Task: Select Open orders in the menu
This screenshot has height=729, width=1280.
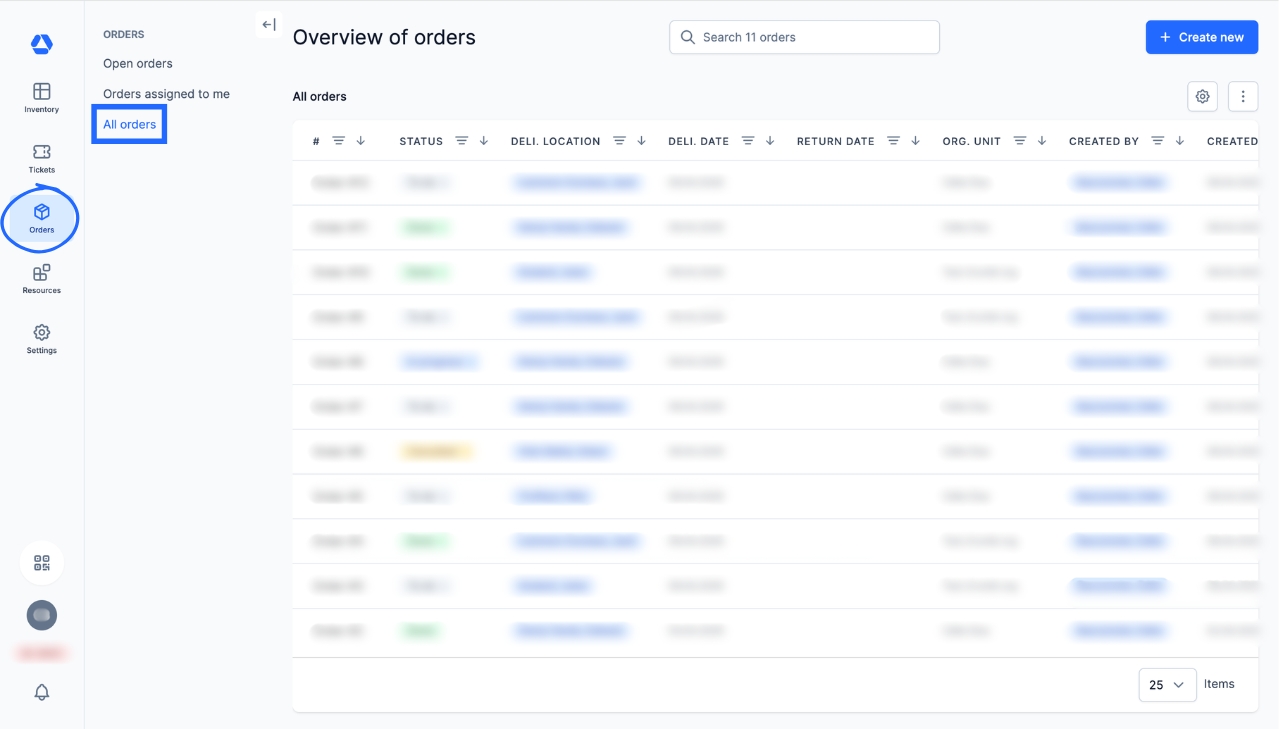Action: pyautogui.click(x=138, y=64)
